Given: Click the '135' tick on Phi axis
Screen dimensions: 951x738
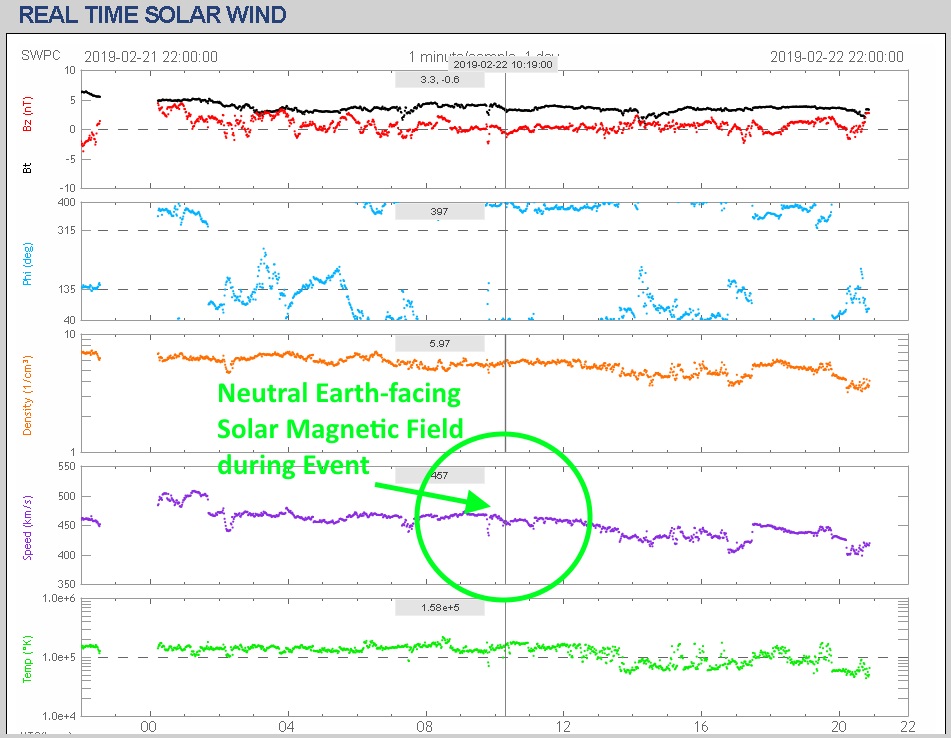Looking at the screenshot, I should [x=67, y=289].
